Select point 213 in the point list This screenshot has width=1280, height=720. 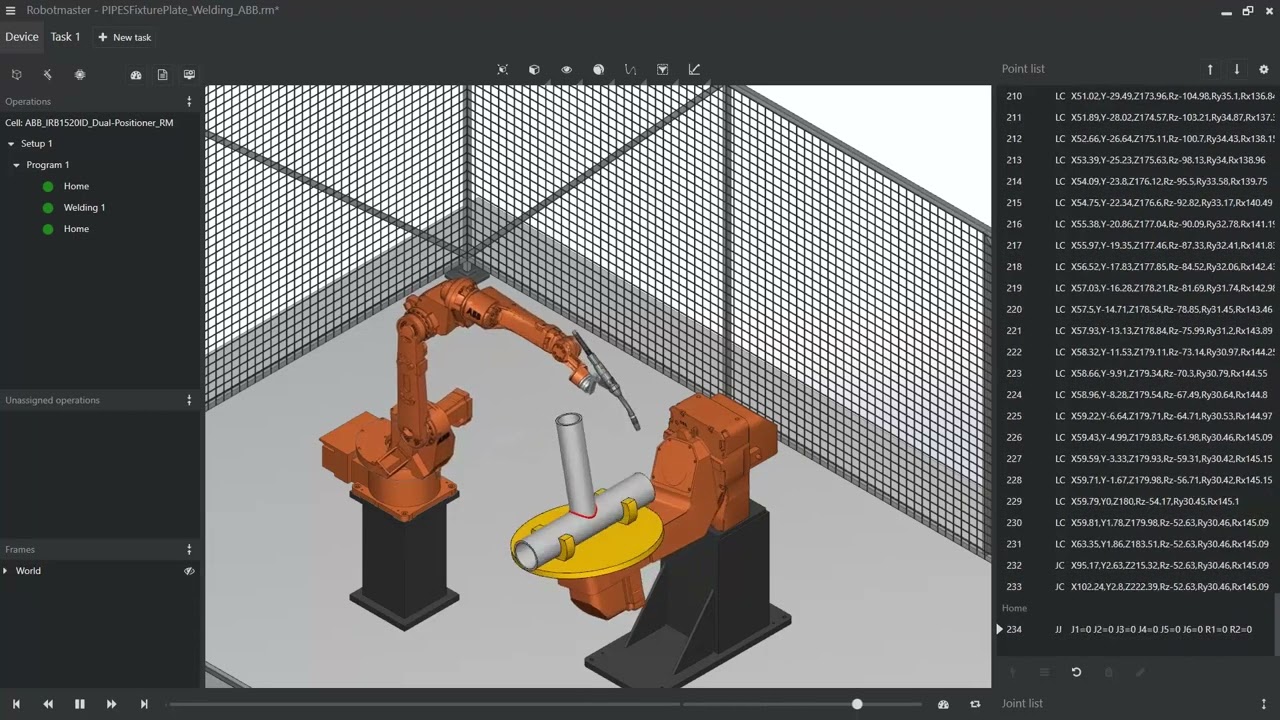point(1136,160)
